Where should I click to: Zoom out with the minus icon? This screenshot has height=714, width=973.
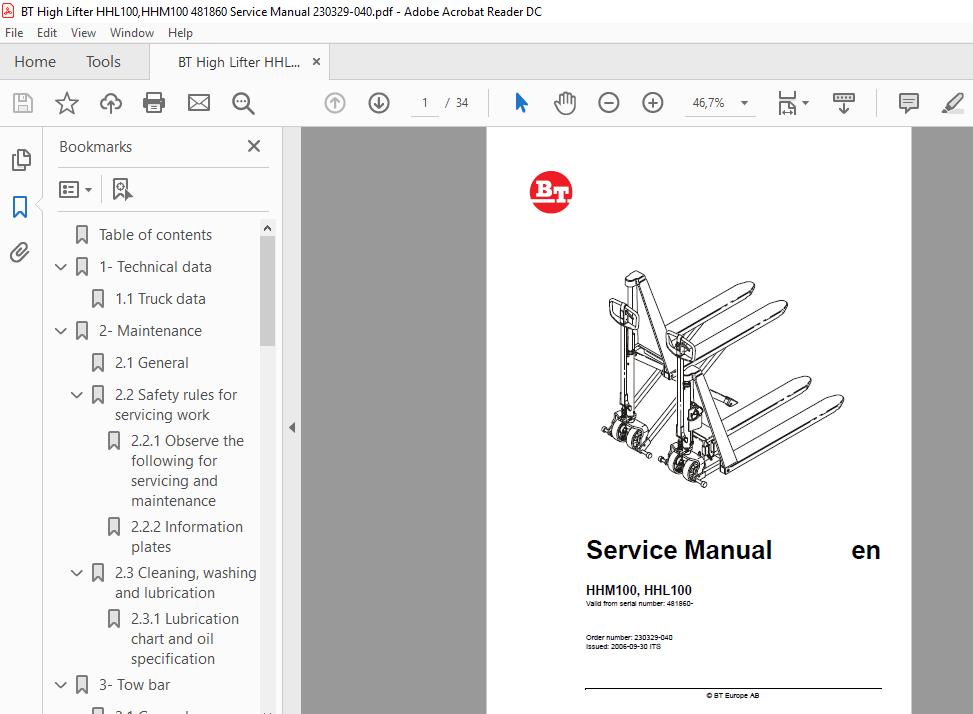pos(608,102)
